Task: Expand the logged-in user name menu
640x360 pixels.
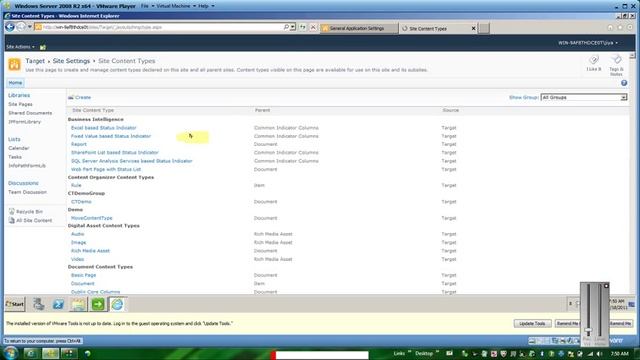Action: [x=588, y=43]
